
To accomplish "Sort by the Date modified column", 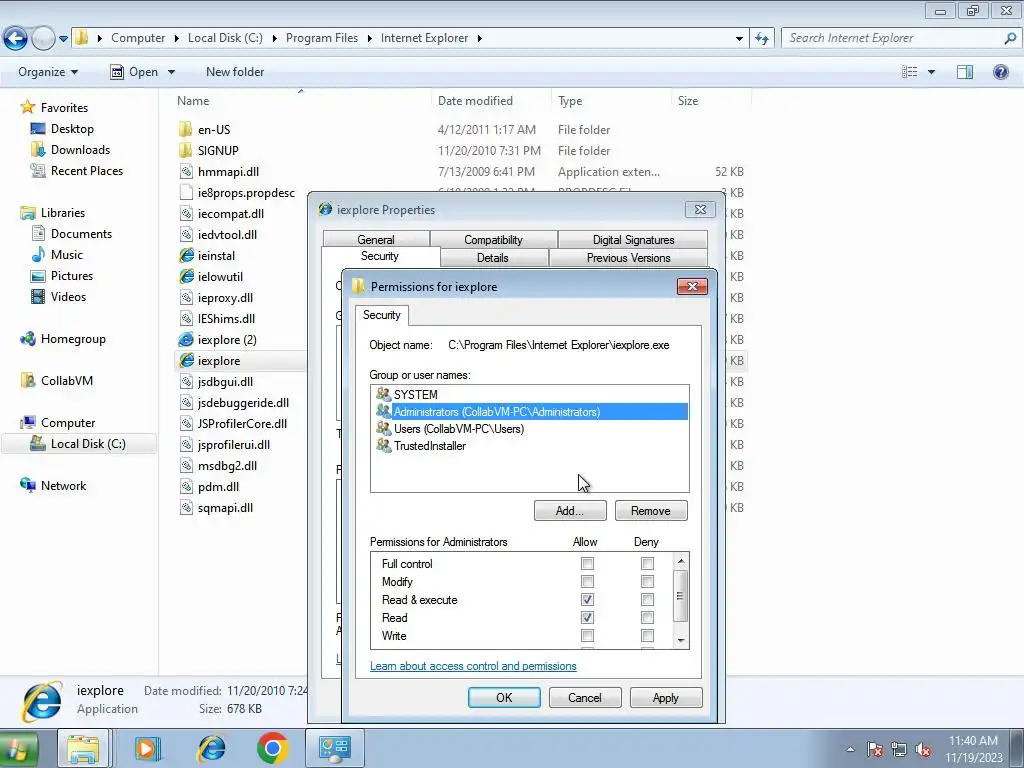I will pyautogui.click(x=475, y=101).
